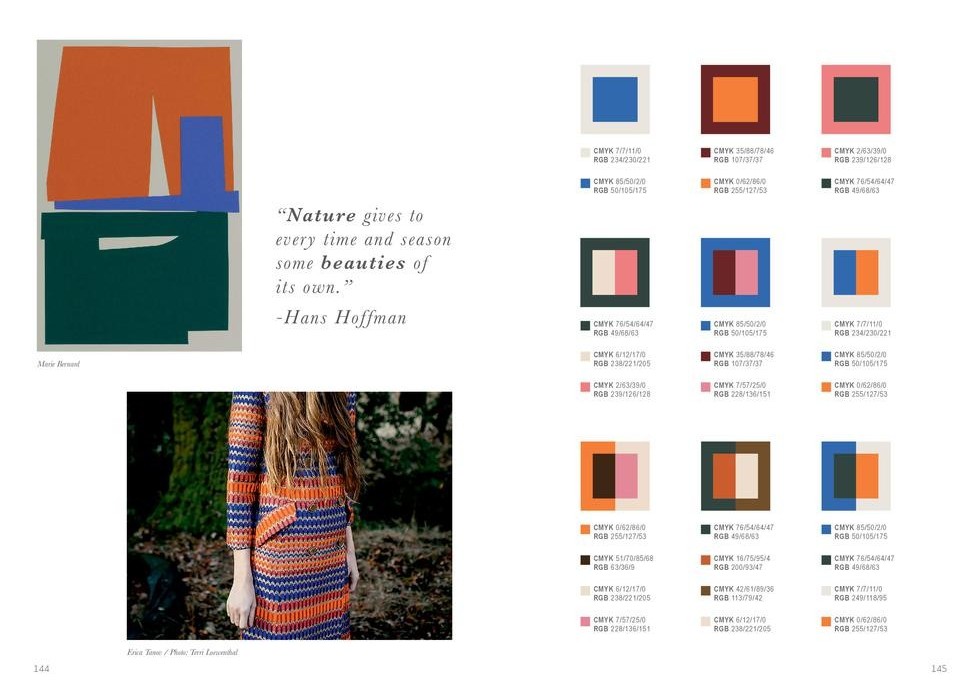This screenshot has width=980, height=700.
Task: Open the Marie Bernard abstract artwork
Action: pyautogui.click(x=139, y=196)
